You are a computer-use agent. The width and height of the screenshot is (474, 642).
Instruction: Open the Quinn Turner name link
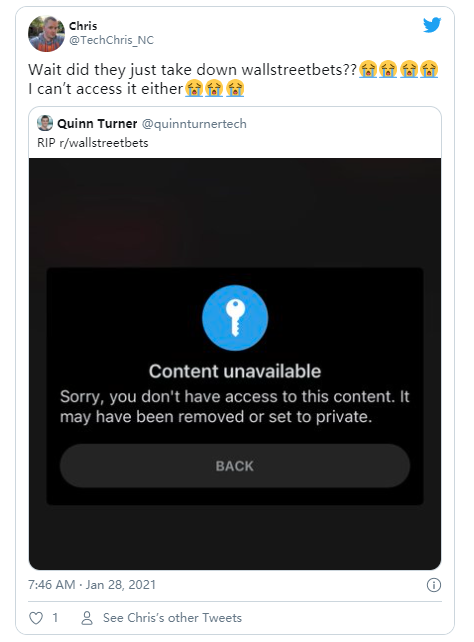(x=97, y=124)
